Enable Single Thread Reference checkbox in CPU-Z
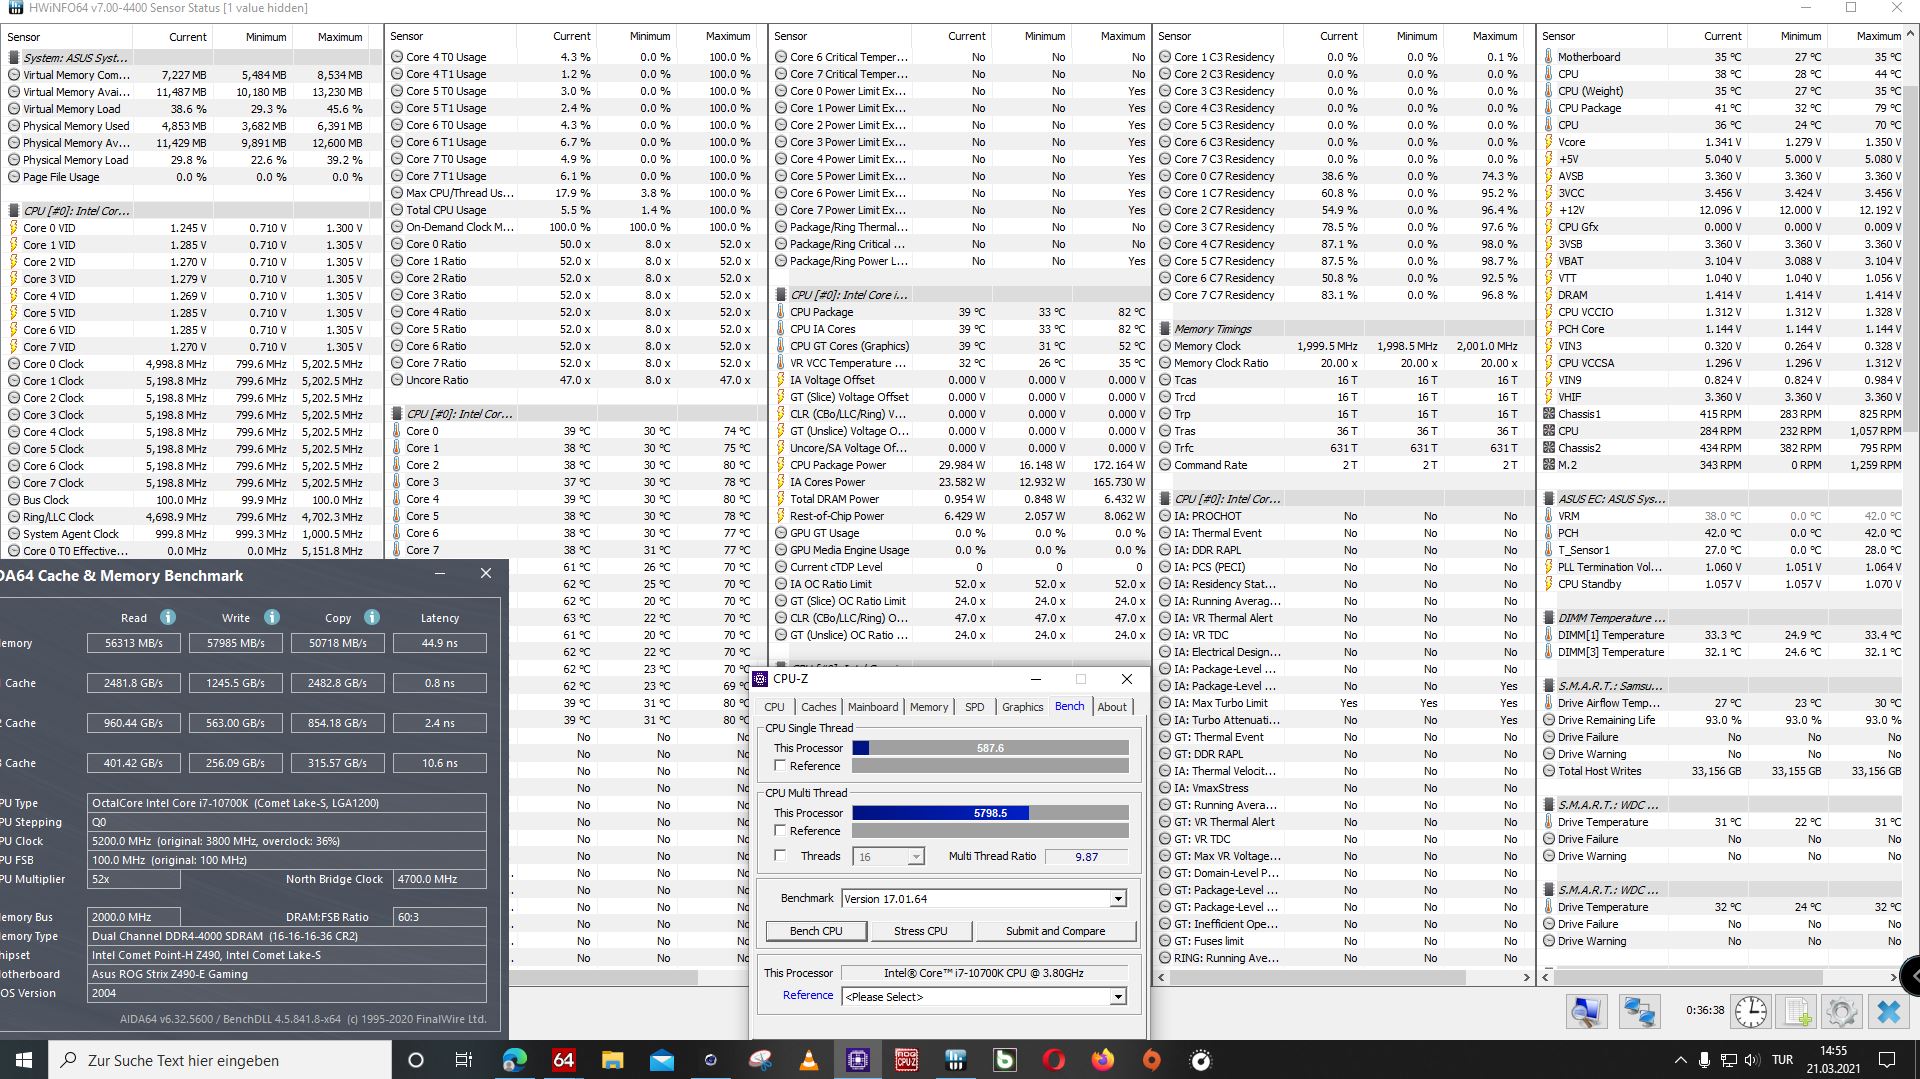The image size is (1920, 1079). (x=780, y=765)
